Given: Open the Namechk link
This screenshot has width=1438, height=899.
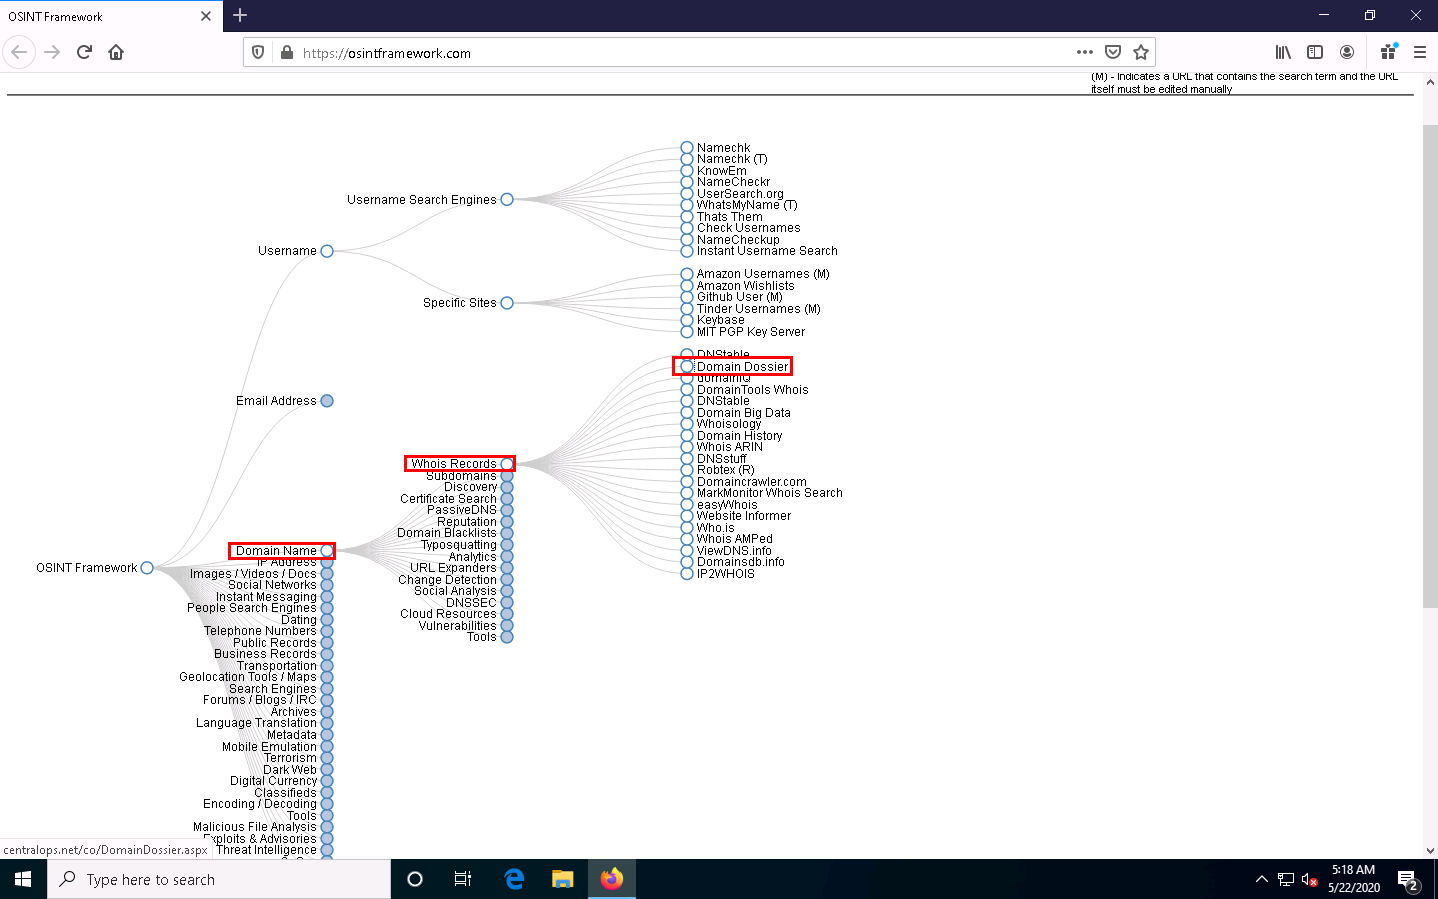Looking at the screenshot, I should pyautogui.click(x=723, y=148).
